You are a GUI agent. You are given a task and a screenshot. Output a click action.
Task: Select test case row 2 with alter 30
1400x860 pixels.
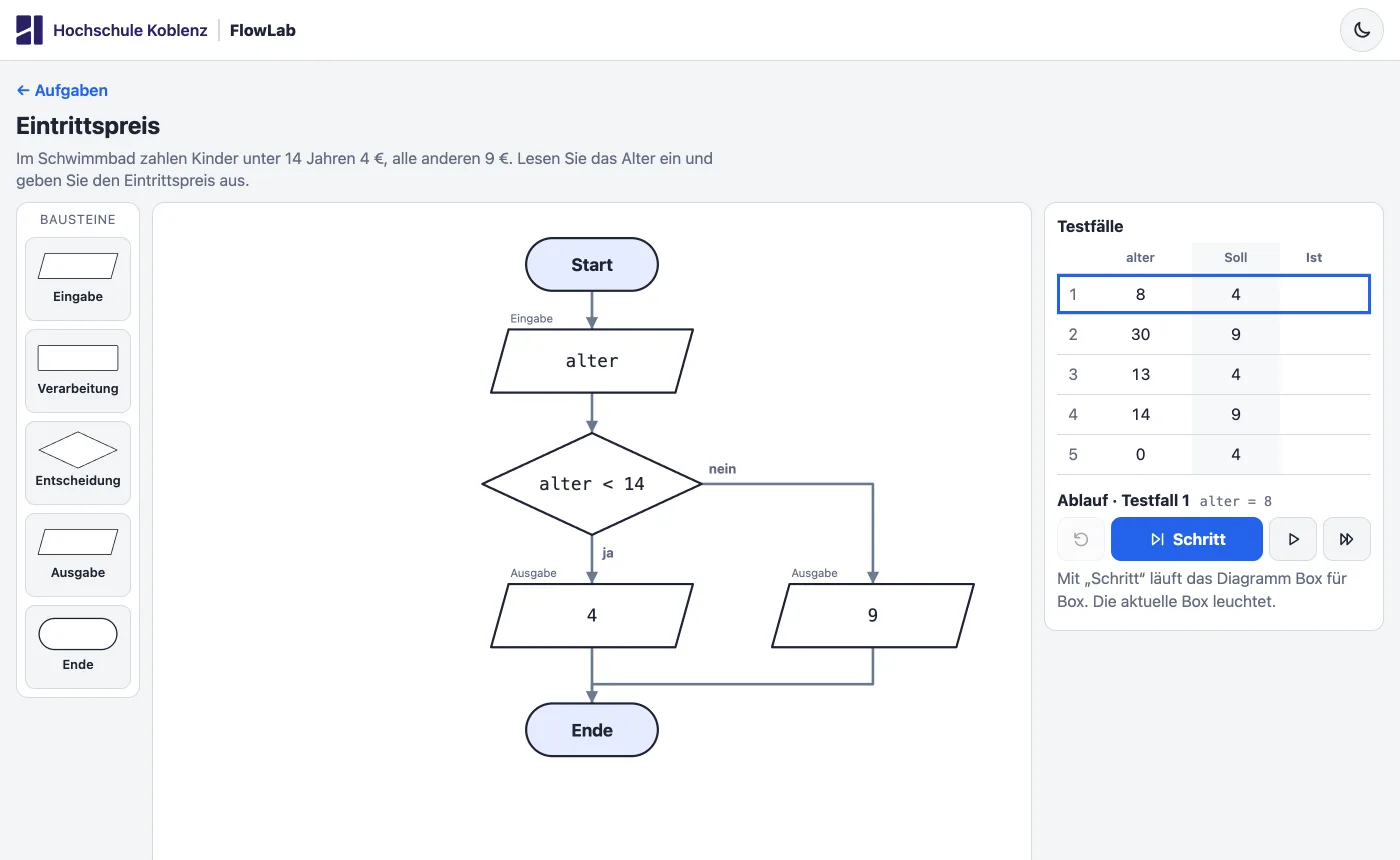click(x=1214, y=334)
